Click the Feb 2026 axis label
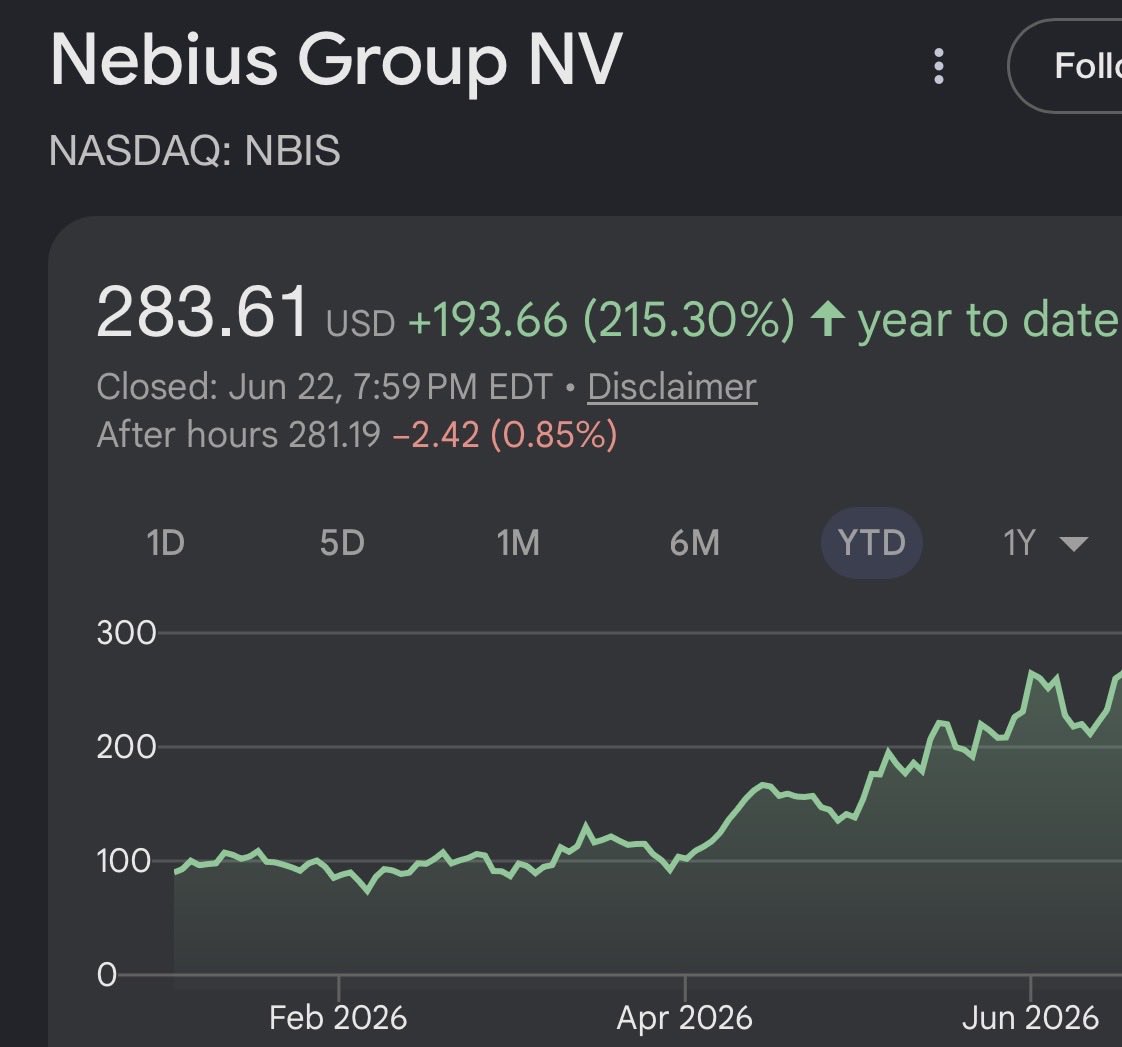This screenshot has width=1122, height=1047. click(338, 1018)
